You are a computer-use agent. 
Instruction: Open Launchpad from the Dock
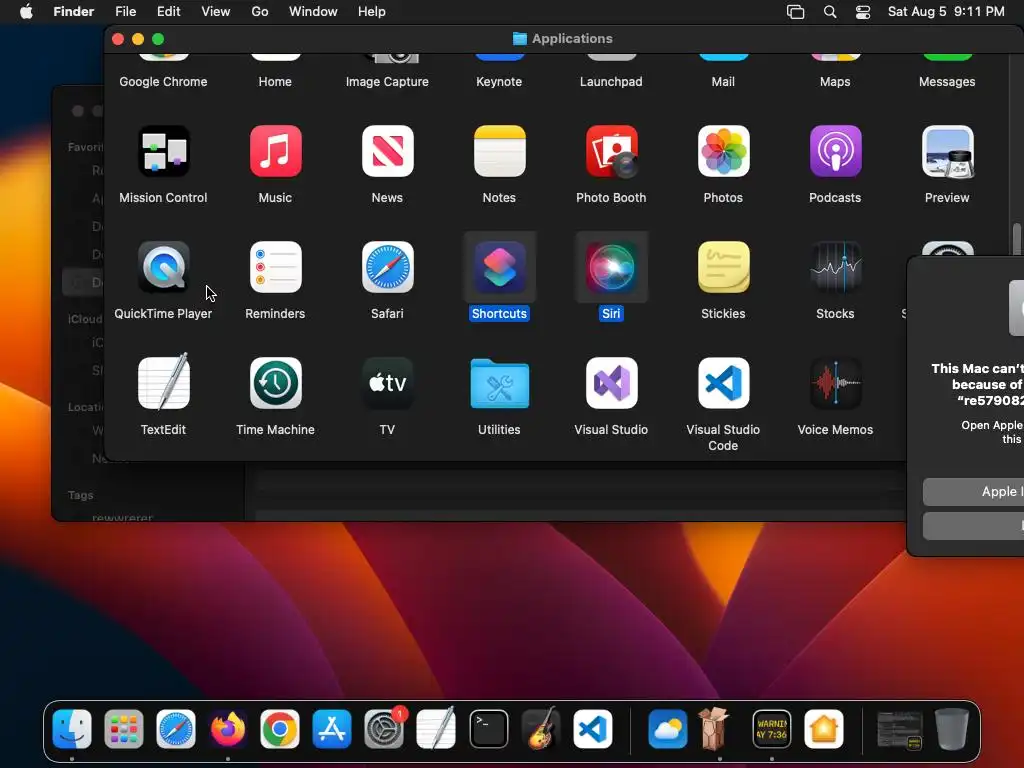coord(123,729)
